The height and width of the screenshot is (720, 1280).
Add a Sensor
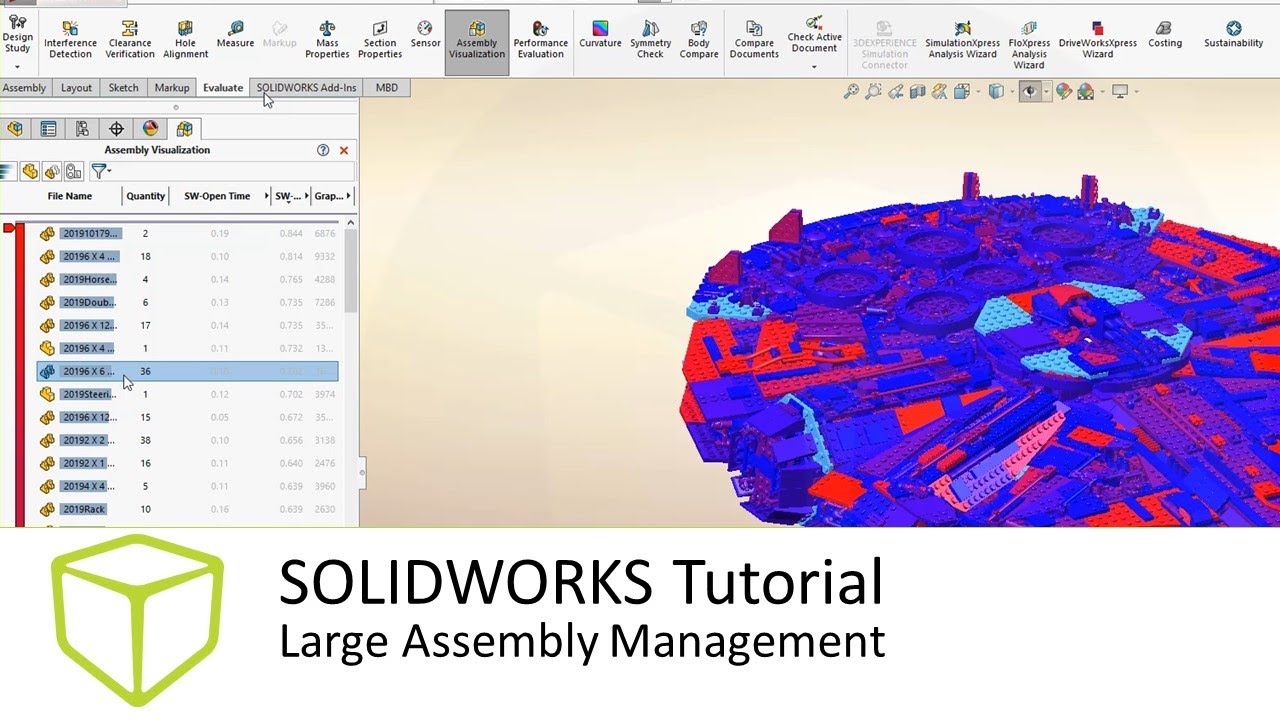(425, 35)
